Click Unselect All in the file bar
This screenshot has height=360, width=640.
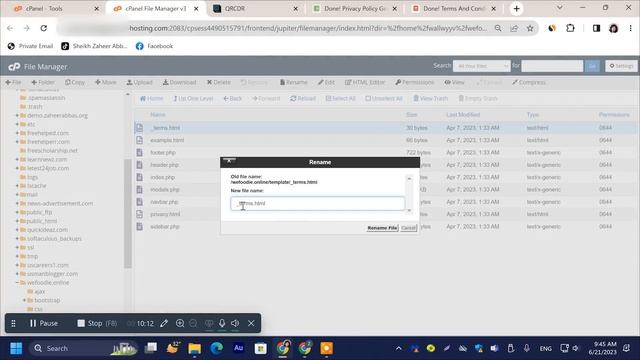point(384,98)
